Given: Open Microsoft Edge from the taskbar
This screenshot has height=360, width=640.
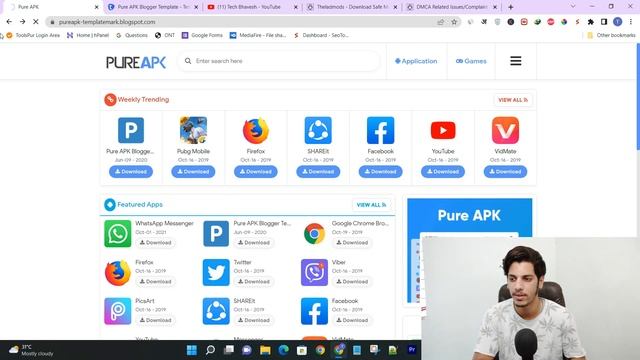Looking at the screenshot, I should (x=284, y=350).
